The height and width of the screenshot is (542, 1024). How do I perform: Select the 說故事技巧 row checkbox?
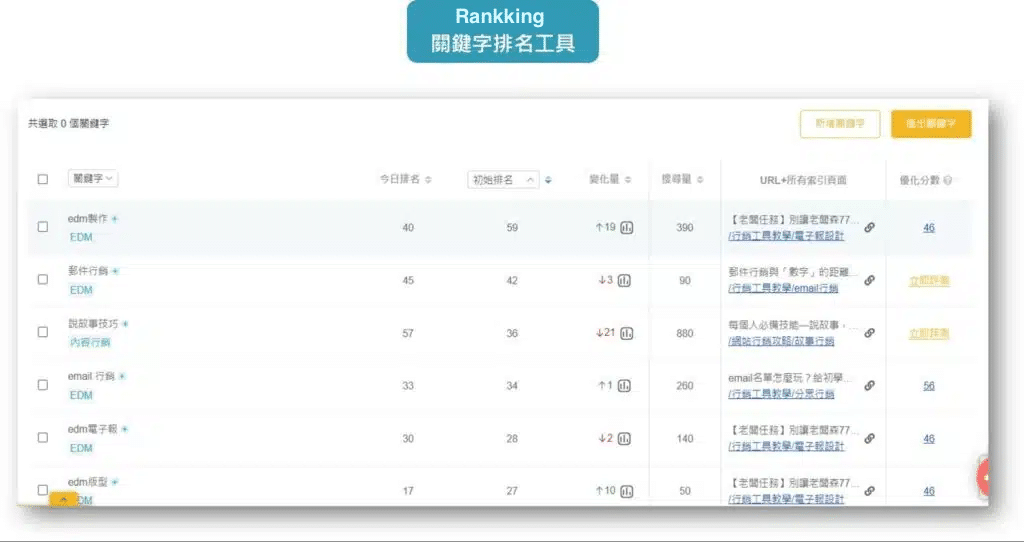pos(43,333)
